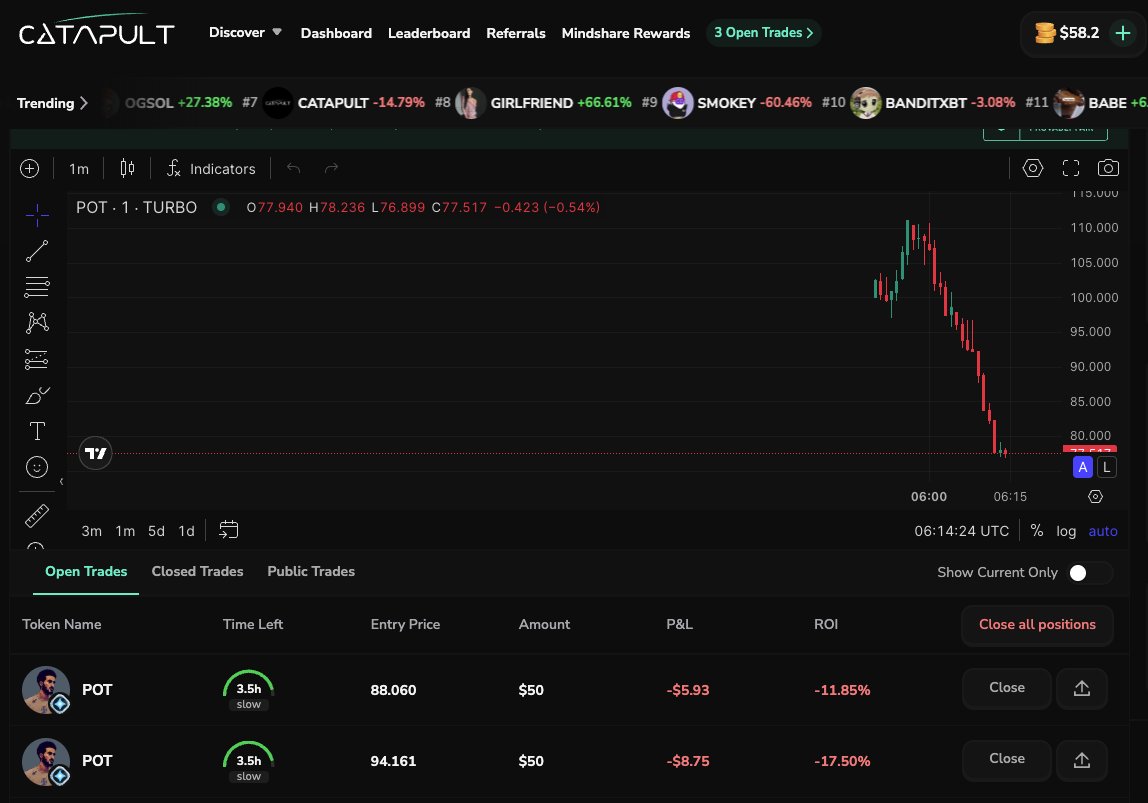1148x803 pixels.
Task: Open the emoji icons tool
Action: [37, 467]
